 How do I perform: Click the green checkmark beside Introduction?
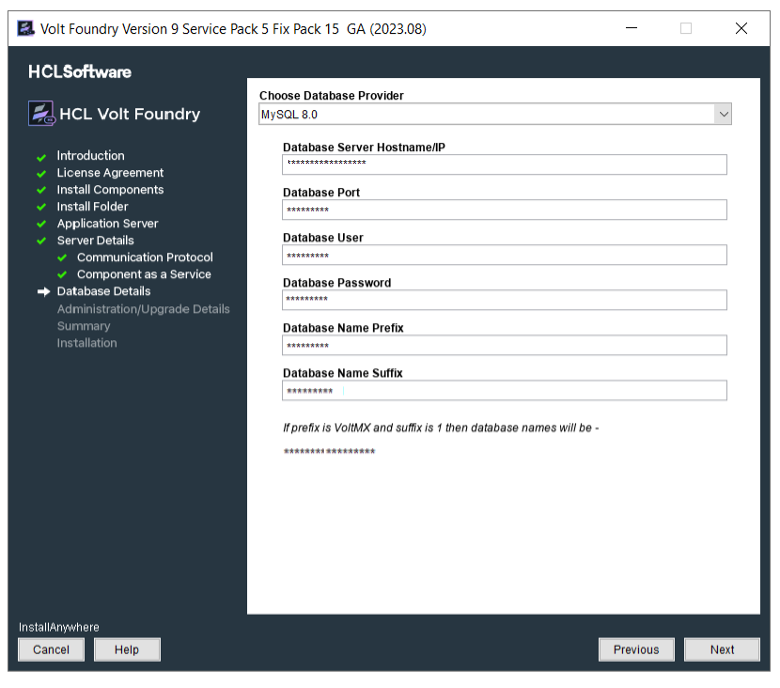click(42, 157)
